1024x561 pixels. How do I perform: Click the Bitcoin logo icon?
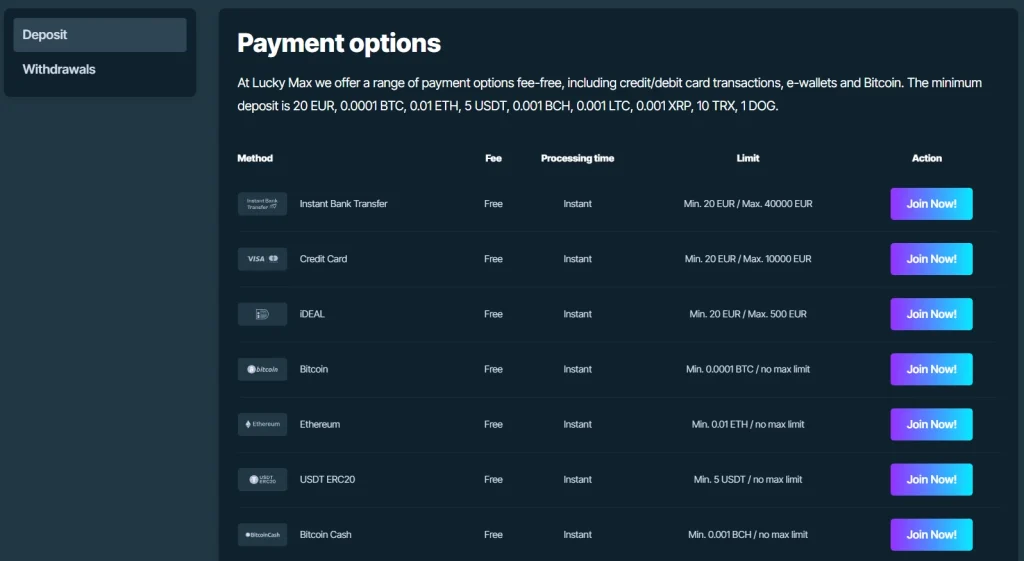(x=263, y=369)
